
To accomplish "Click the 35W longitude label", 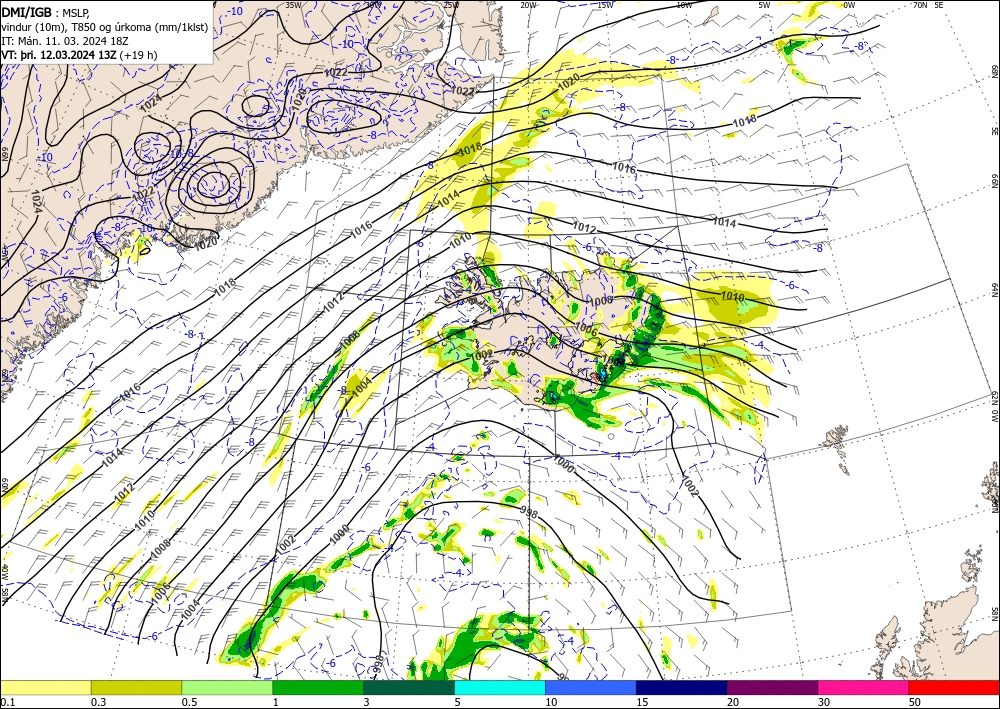I will click(x=293, y=4).
